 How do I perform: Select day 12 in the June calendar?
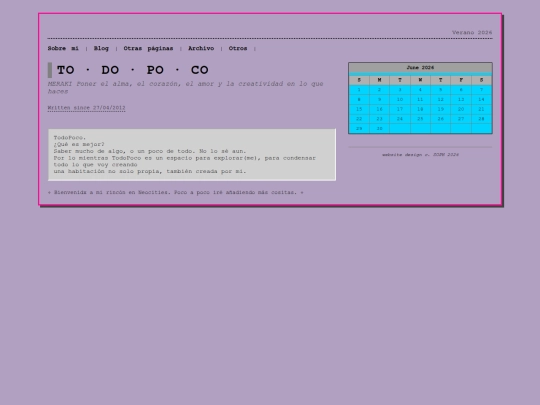point(440,100)
